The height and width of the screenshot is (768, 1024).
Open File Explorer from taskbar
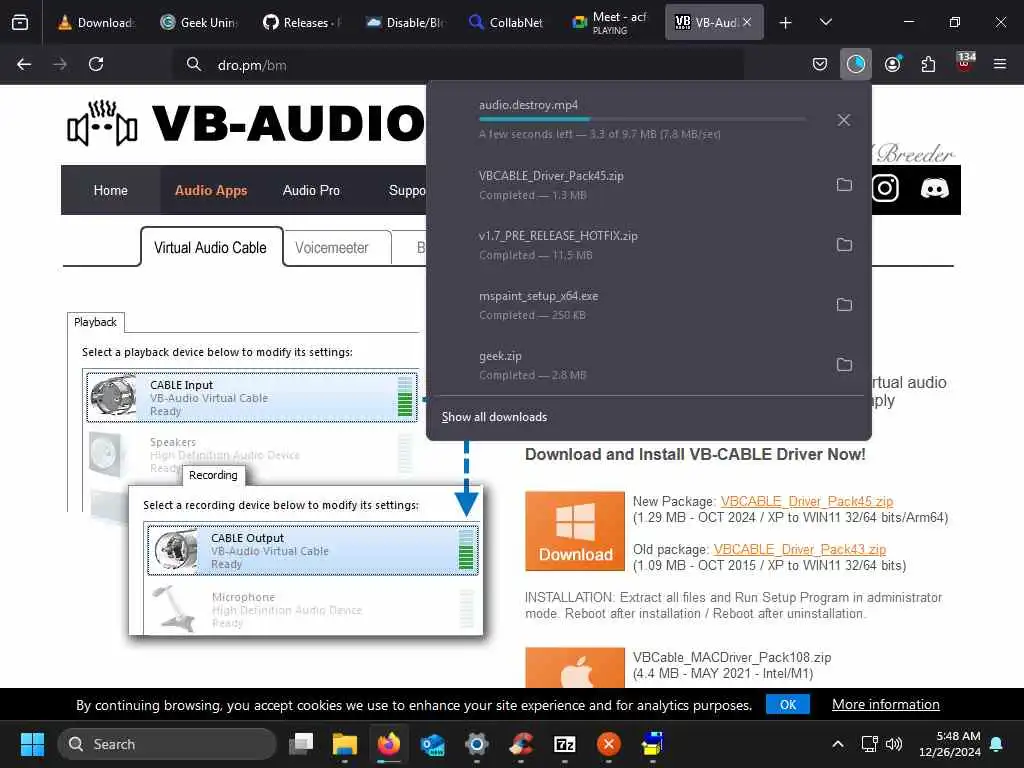pyautogui.click(x=345, y=744)
